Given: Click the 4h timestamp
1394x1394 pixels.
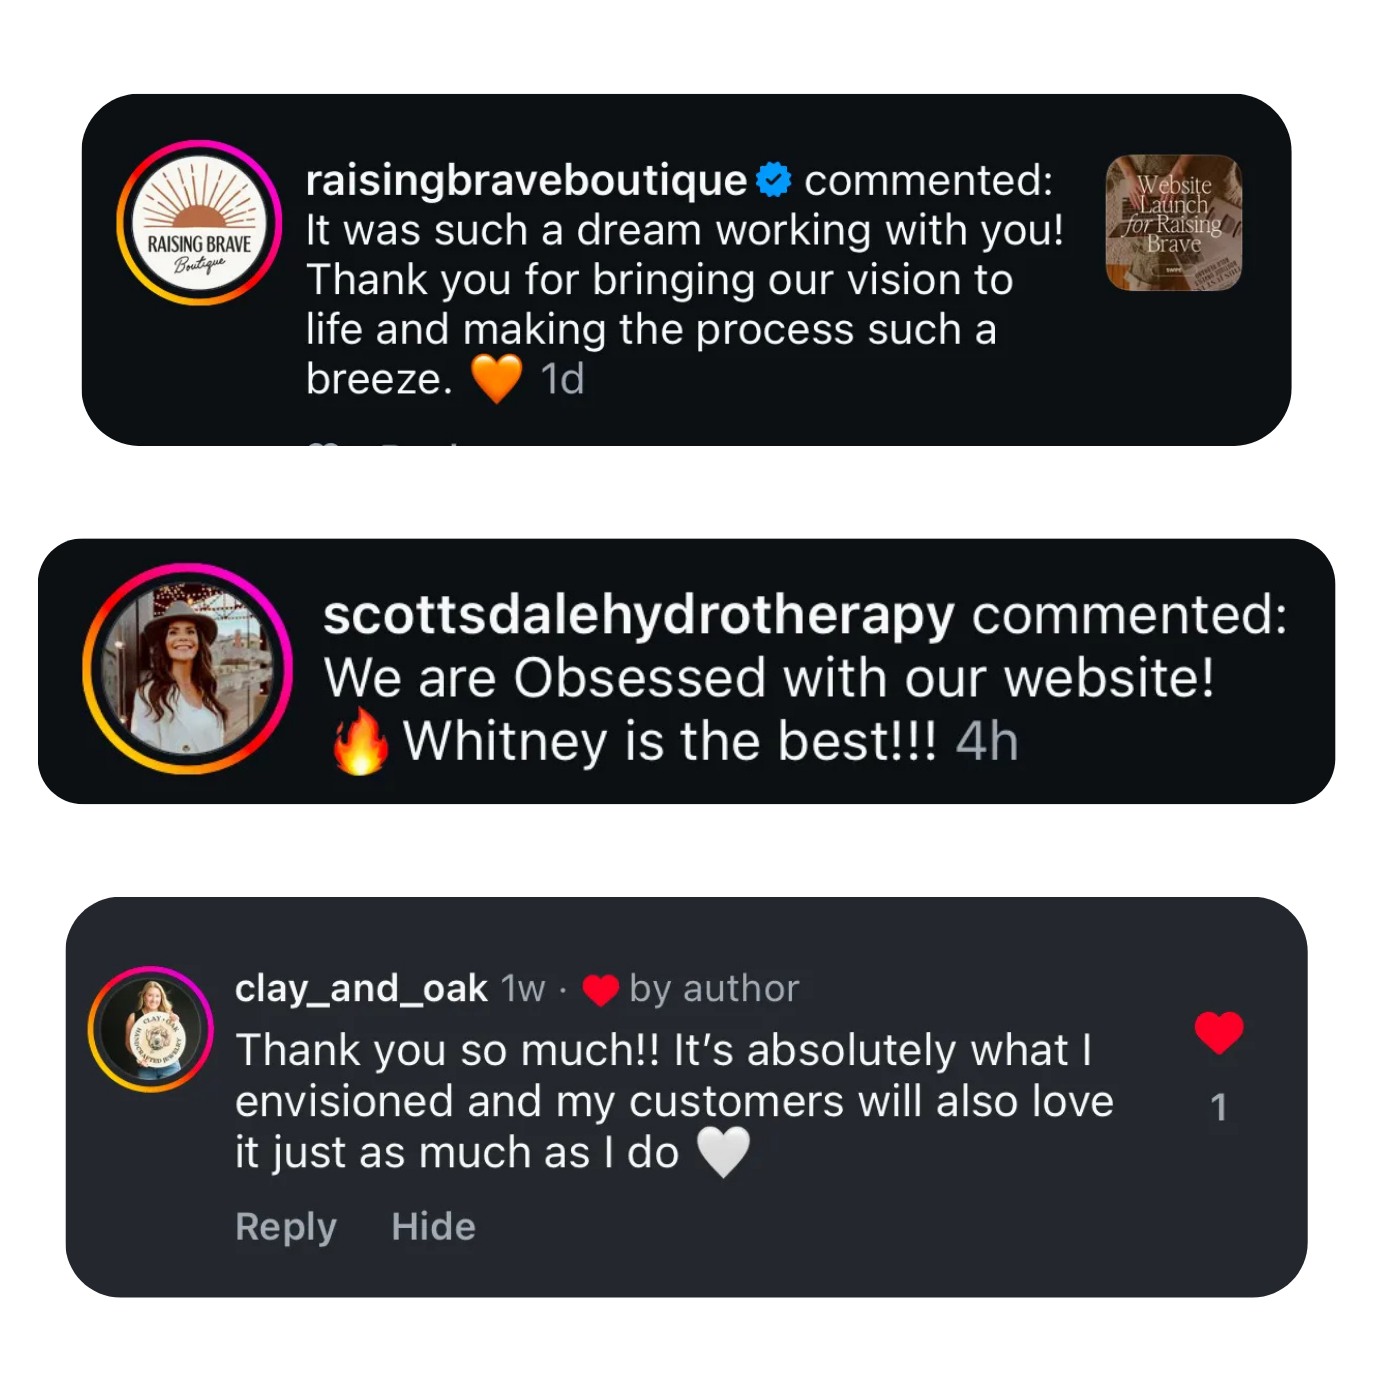Looking at the screenshot, I should click(987, 742).
